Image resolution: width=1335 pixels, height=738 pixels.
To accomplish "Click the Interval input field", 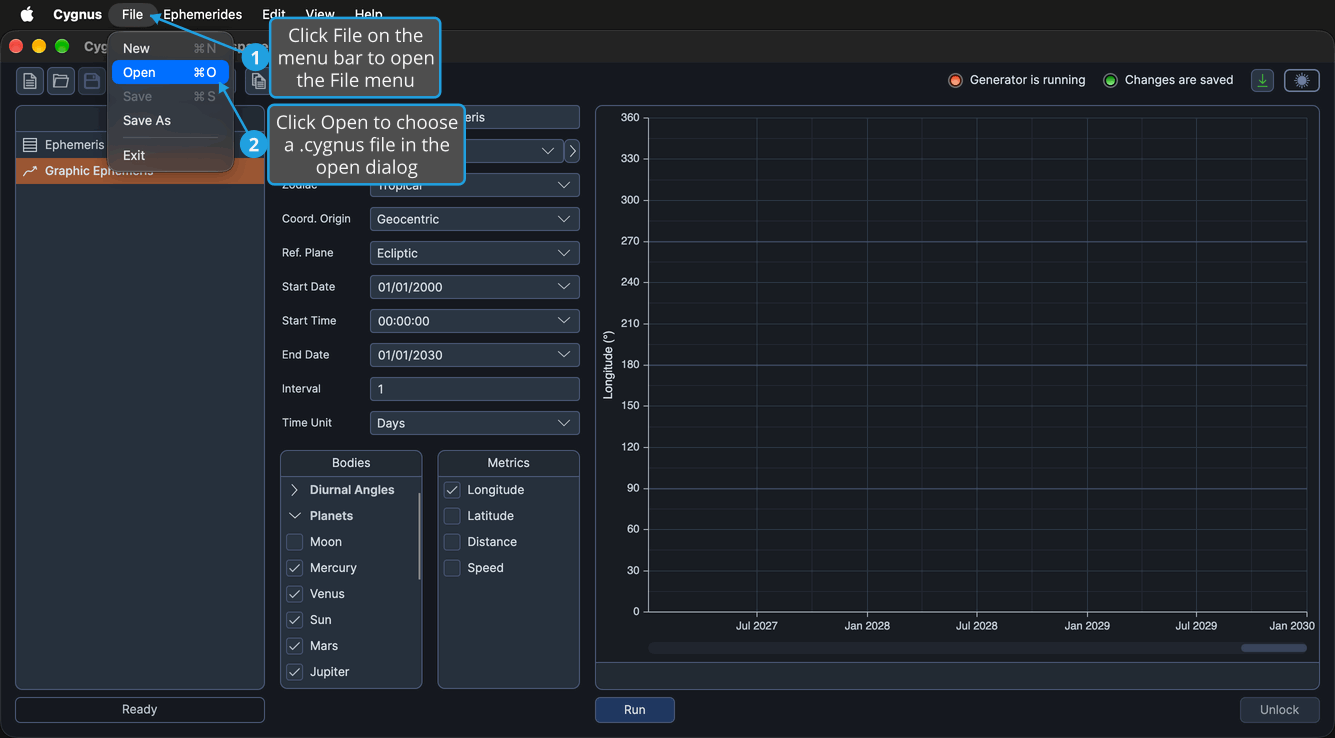I will pos(475,389).
